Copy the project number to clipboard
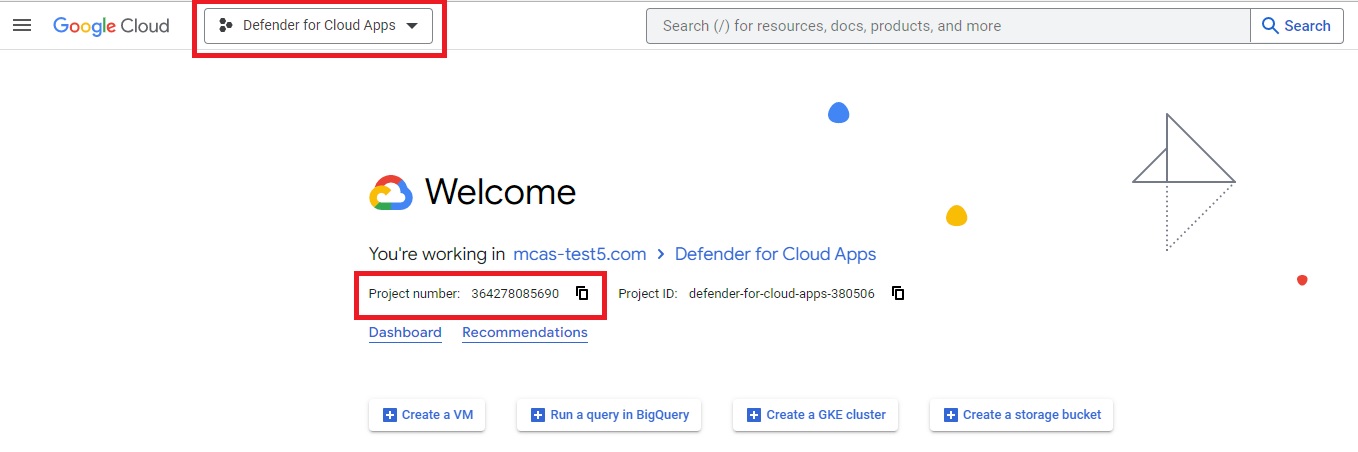Screen dimensions: 1358x452 pos(582,293)
